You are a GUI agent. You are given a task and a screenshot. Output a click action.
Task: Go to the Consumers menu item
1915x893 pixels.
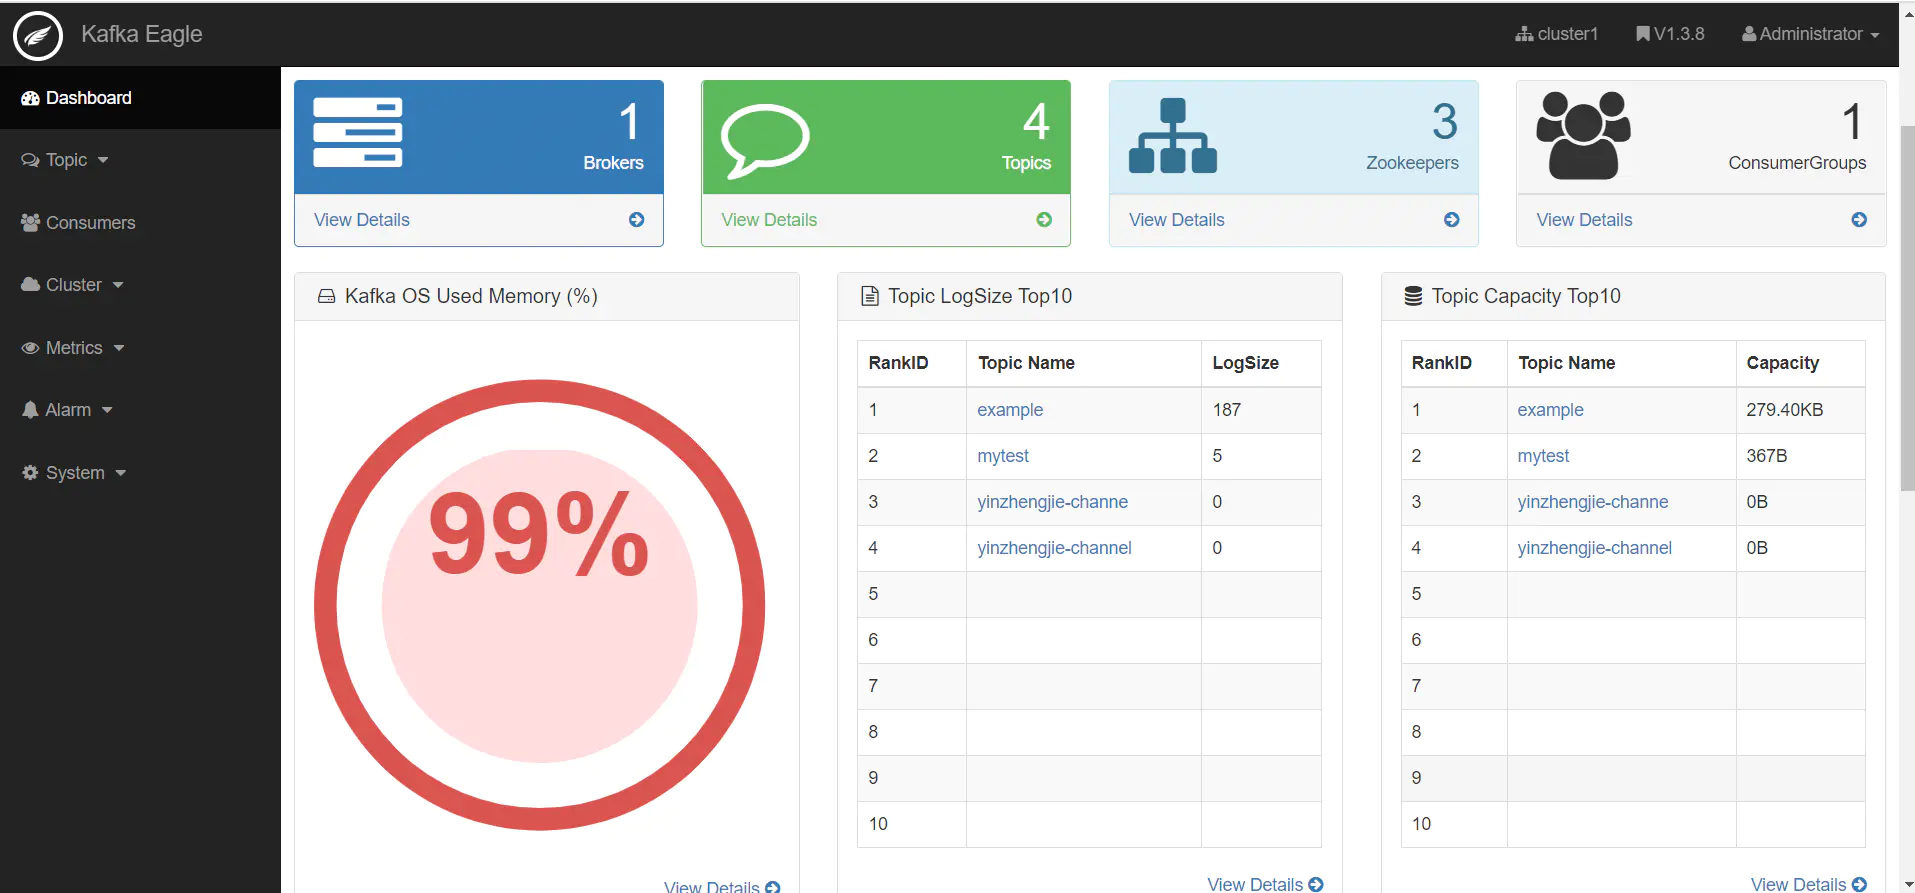click(90, 223)
